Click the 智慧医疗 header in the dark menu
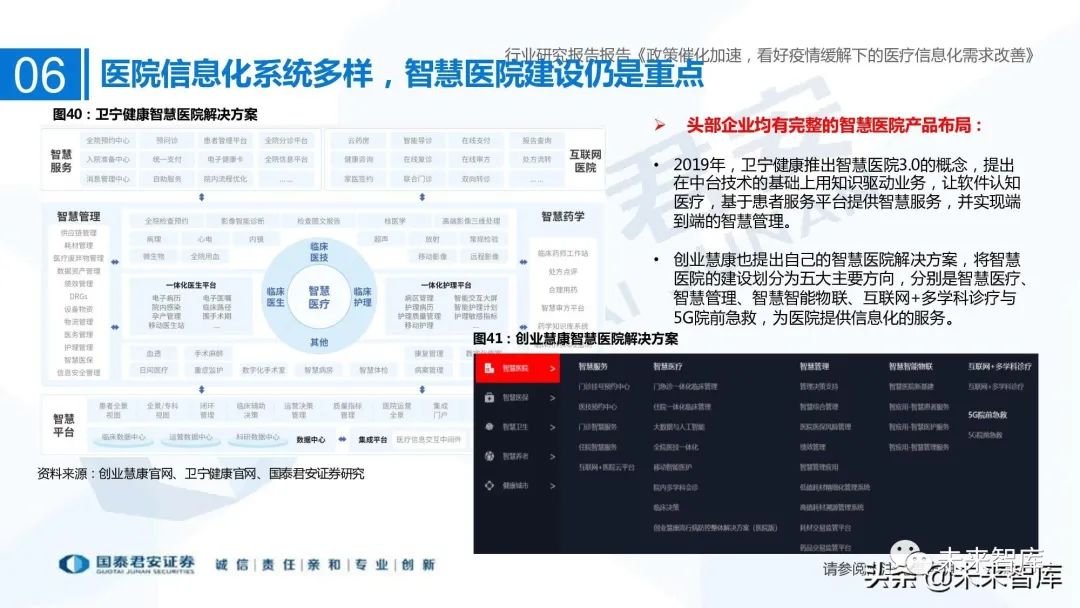This screenshot has height=608, width=1080. [667, 366]
